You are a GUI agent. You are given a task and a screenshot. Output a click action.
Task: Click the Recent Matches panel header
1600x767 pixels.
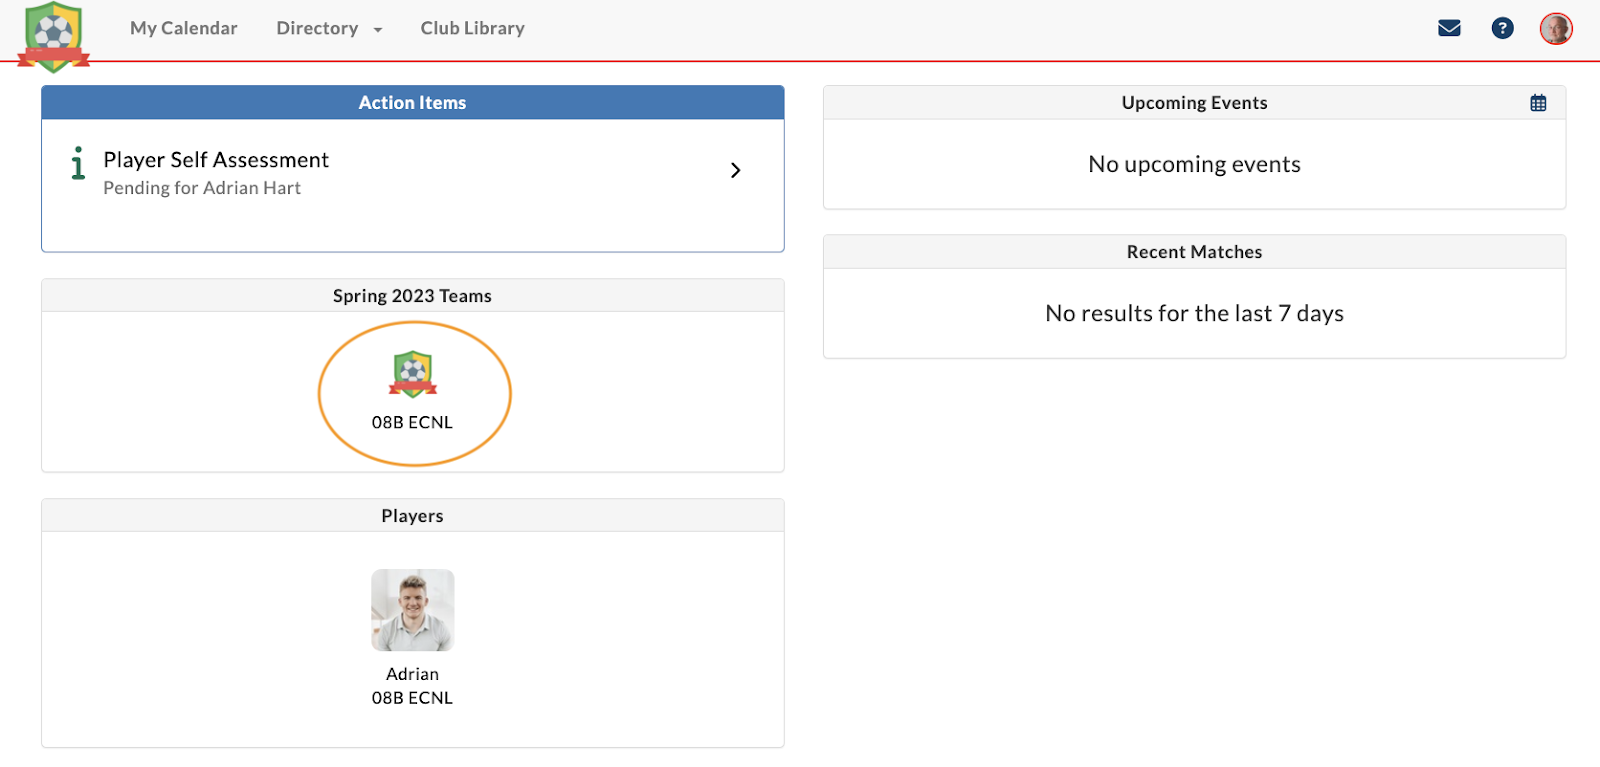click(1194, 252)
